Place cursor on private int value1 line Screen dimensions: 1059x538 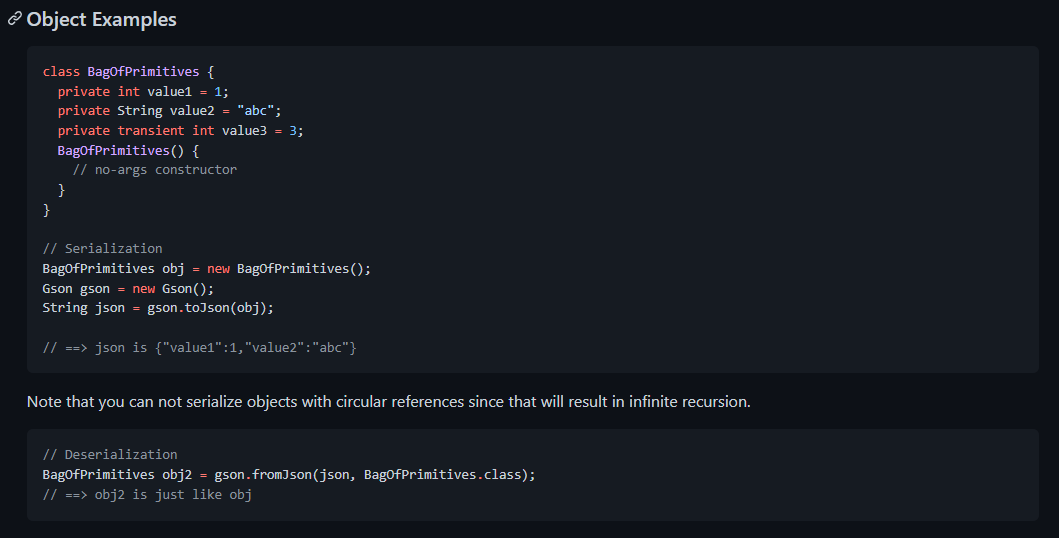(x=133, y=91)
